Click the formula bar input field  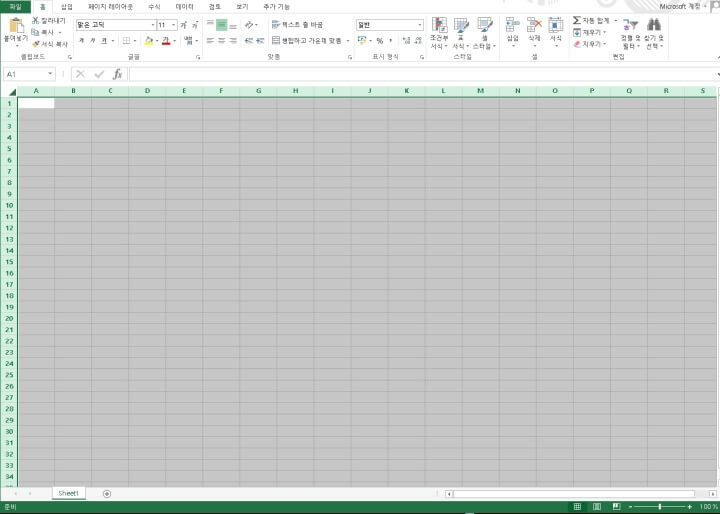[x=422, y=74]
